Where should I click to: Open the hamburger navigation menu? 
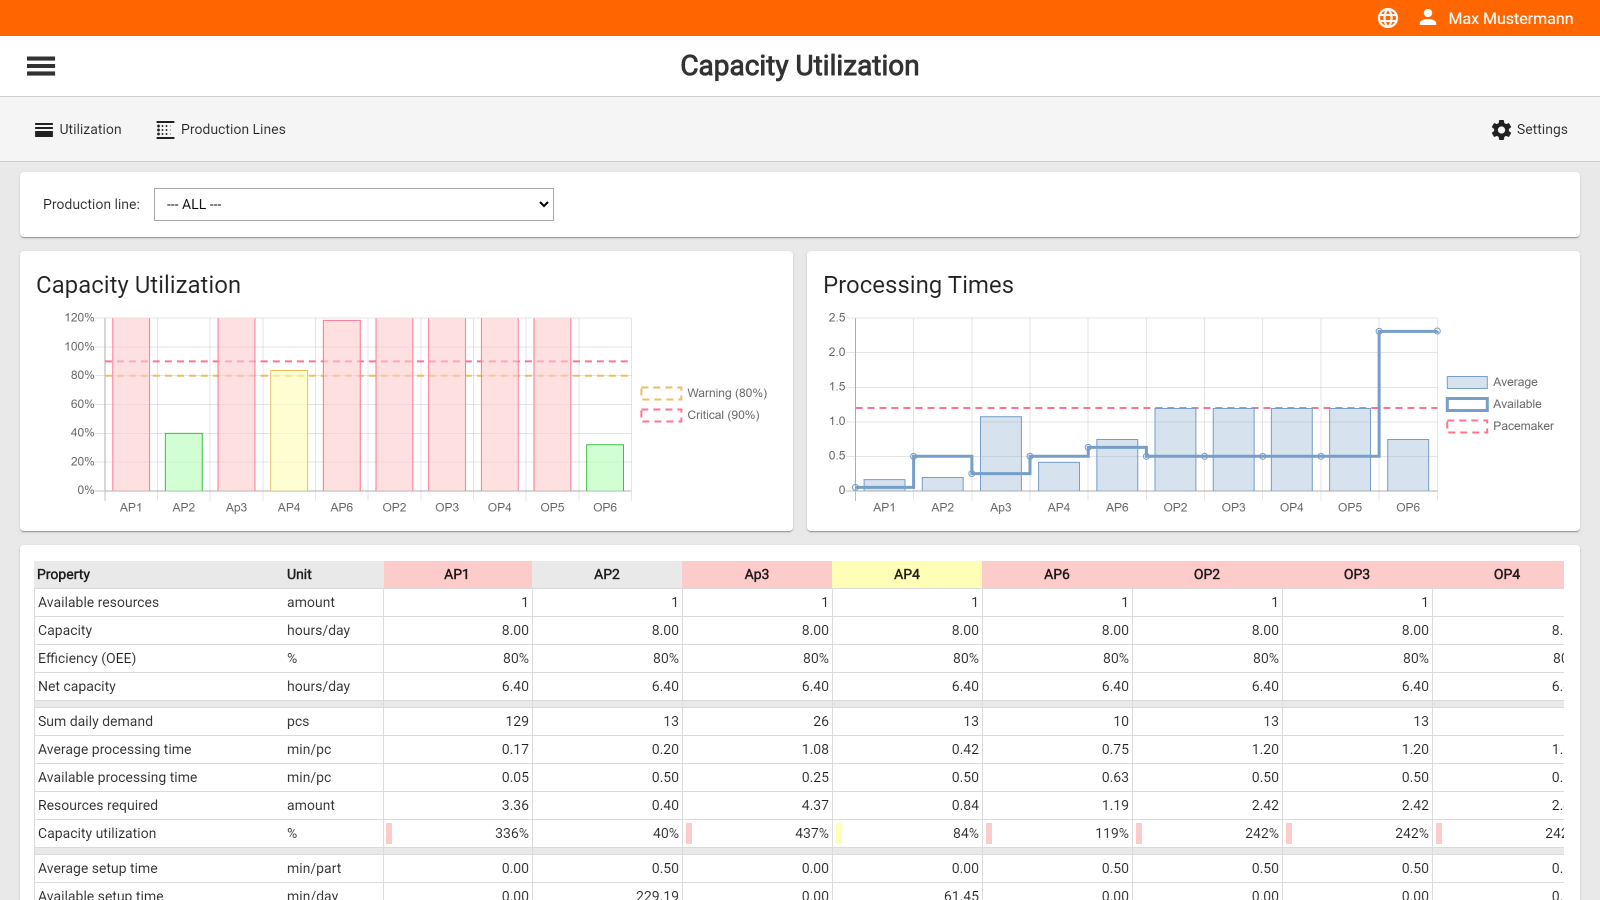[41, 66]
